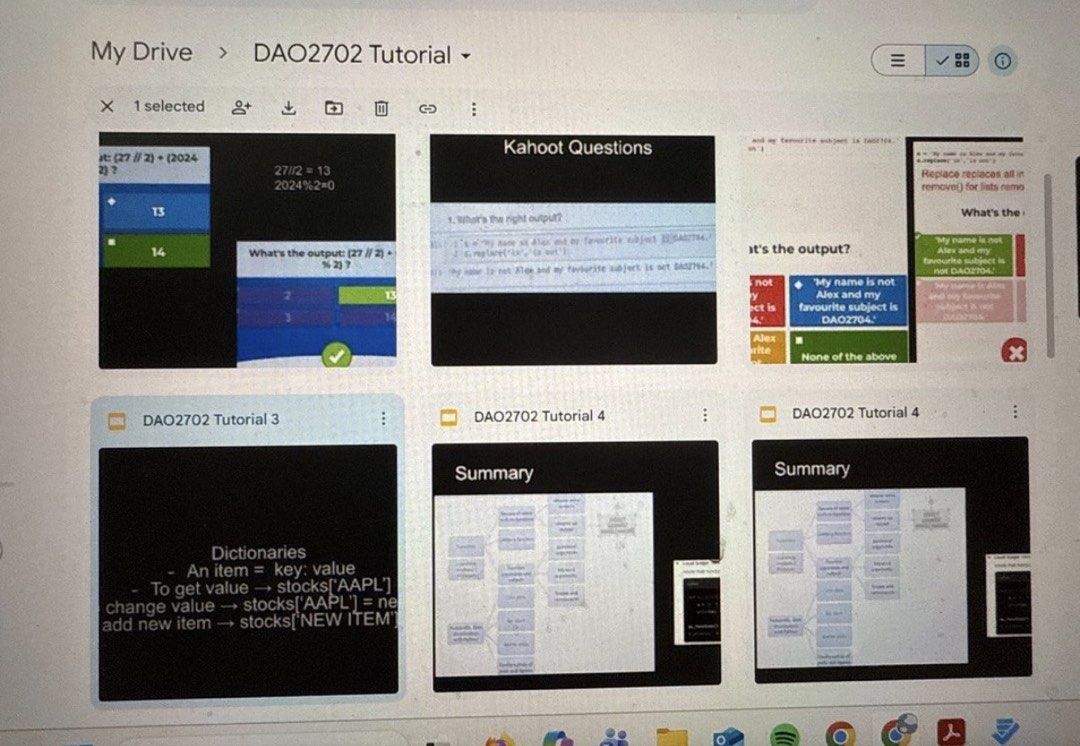Open the 27//2 = 13 quiz thumbnail

coord(247,250)
